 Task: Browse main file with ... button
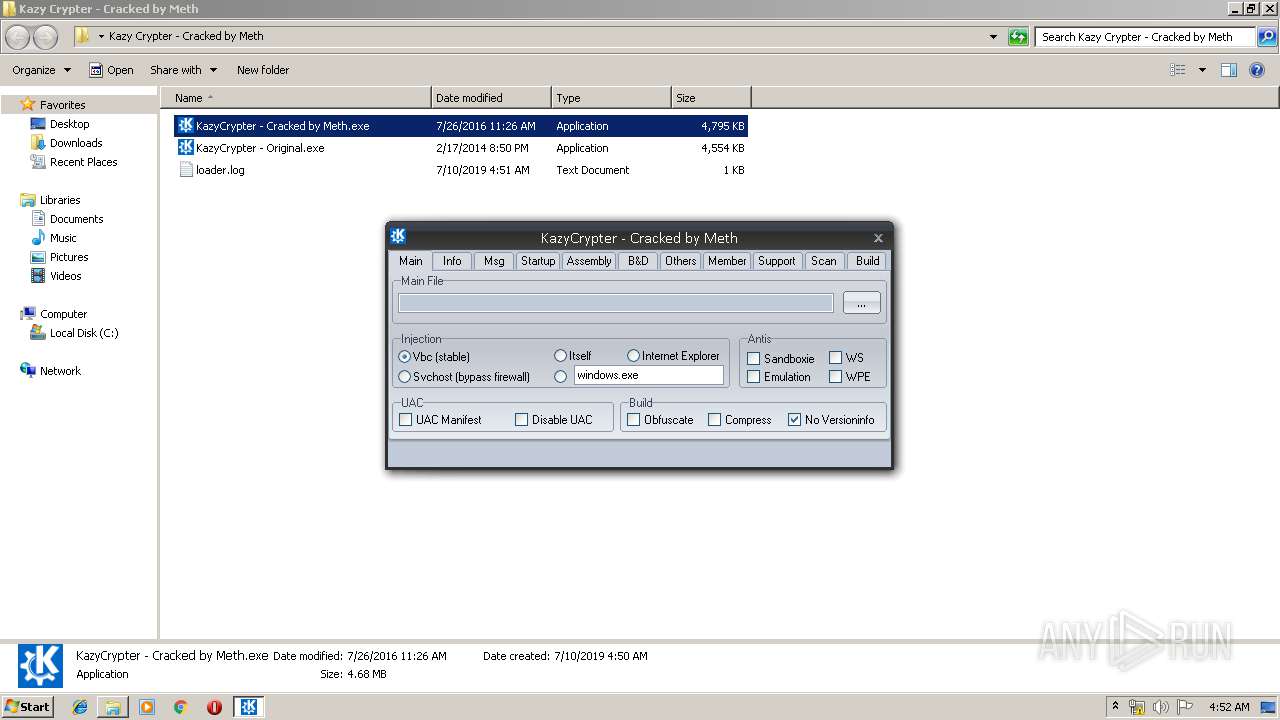pyautogui.click(x=862, y=303)
